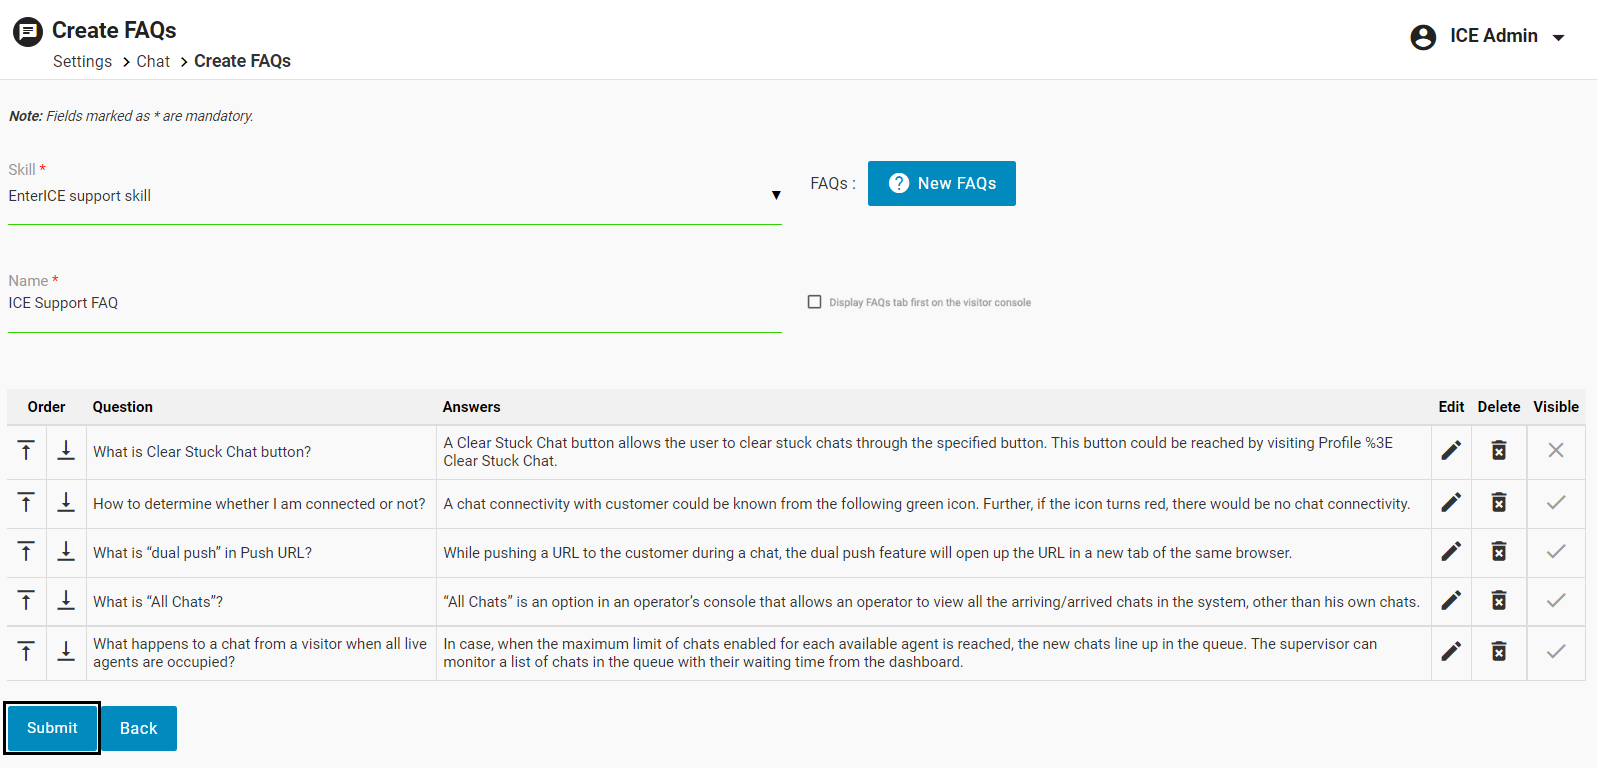The height and width of the screenshot is (768, 1597).
Task: Click the user avatar icon by ICE Admin
Action: click(1423, 37)
